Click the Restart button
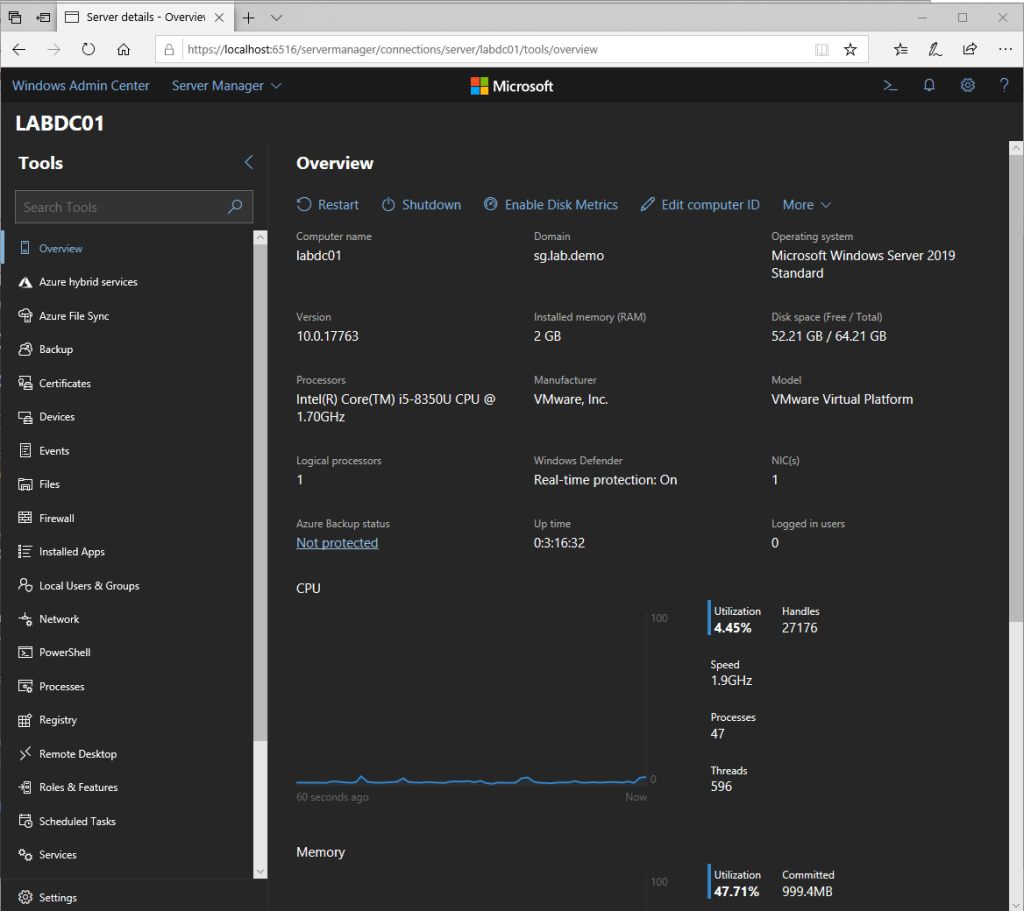This screenshot has height=911, width=1024. coord(328,205)
